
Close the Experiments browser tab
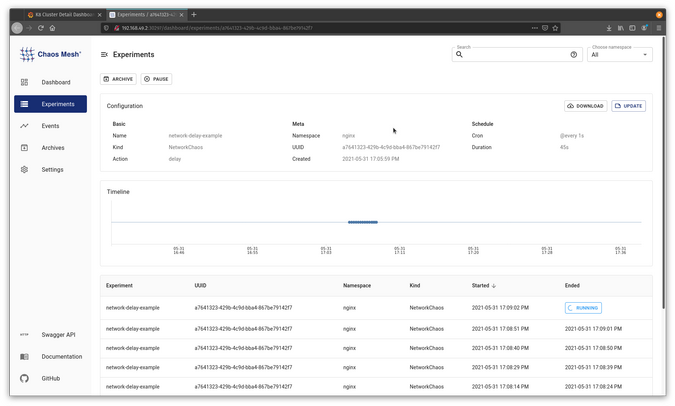181,15
